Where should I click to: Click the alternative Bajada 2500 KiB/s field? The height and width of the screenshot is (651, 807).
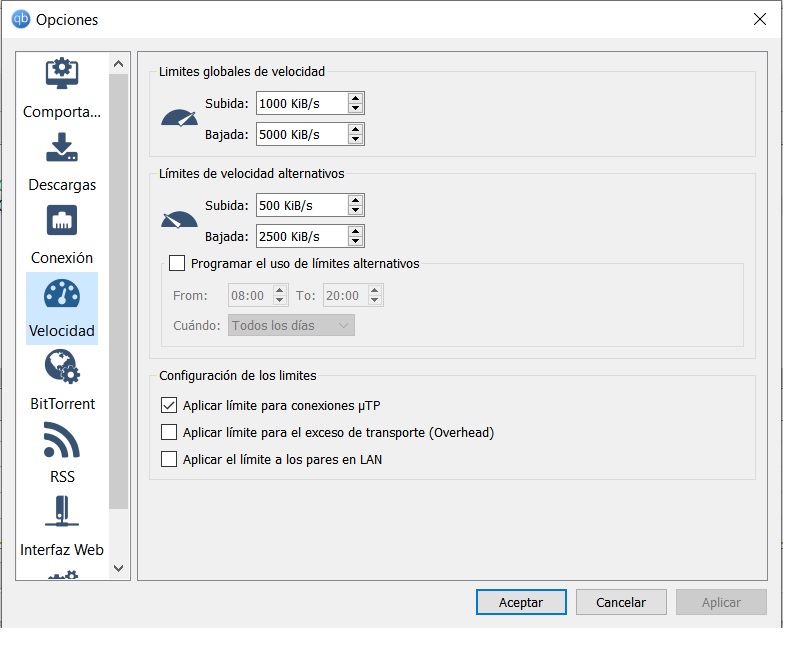(x=300, y=237)
